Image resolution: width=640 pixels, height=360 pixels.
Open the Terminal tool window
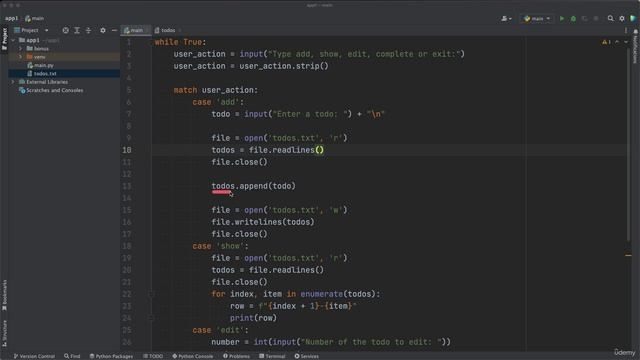tap(272, 356)
